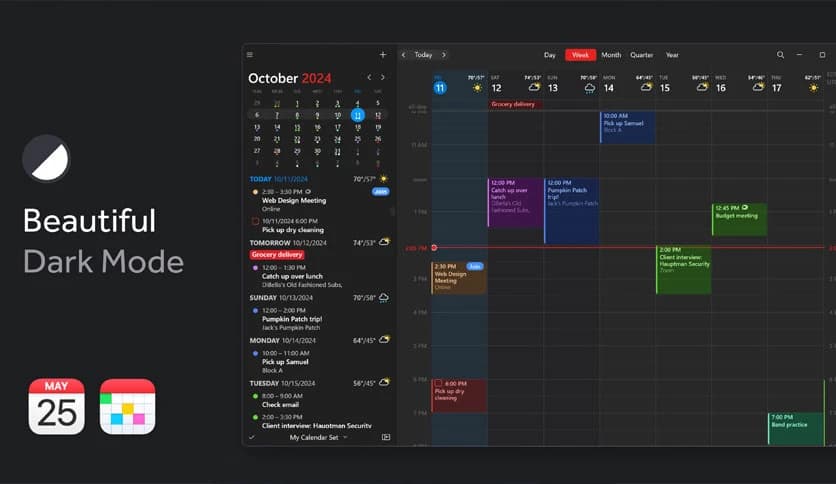The image size is (836, 484).
Task: Go to previous week arrow beside Today
Action: (x=403, y=54)
